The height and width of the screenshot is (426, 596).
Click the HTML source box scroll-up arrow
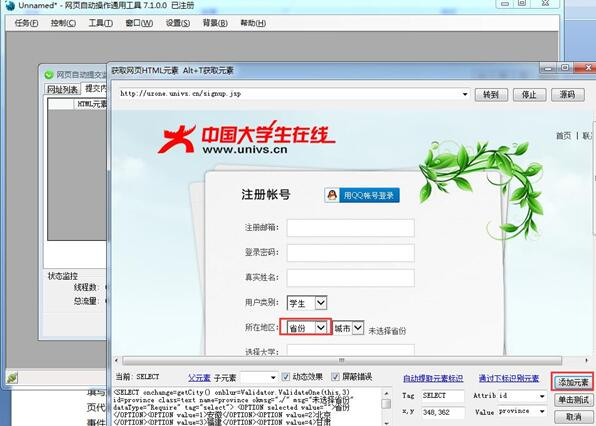(x=386, y=393)
